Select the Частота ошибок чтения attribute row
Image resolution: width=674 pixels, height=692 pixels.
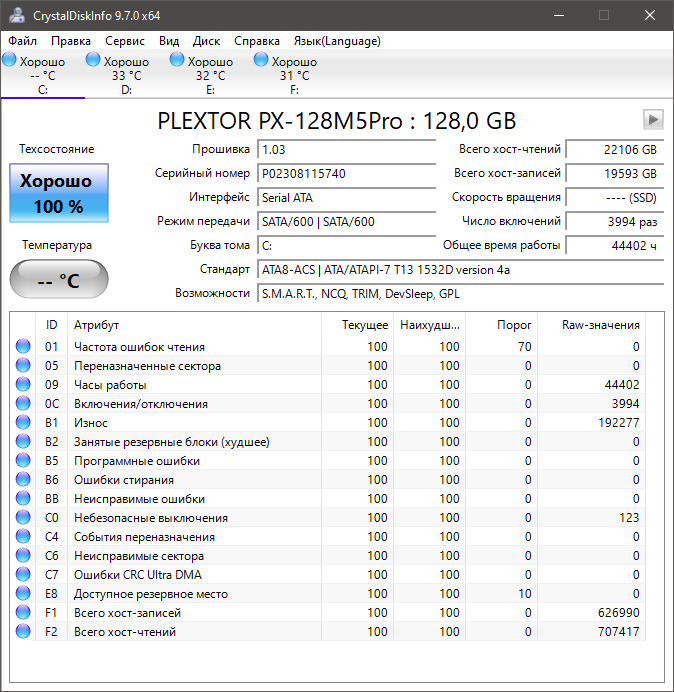328,346
